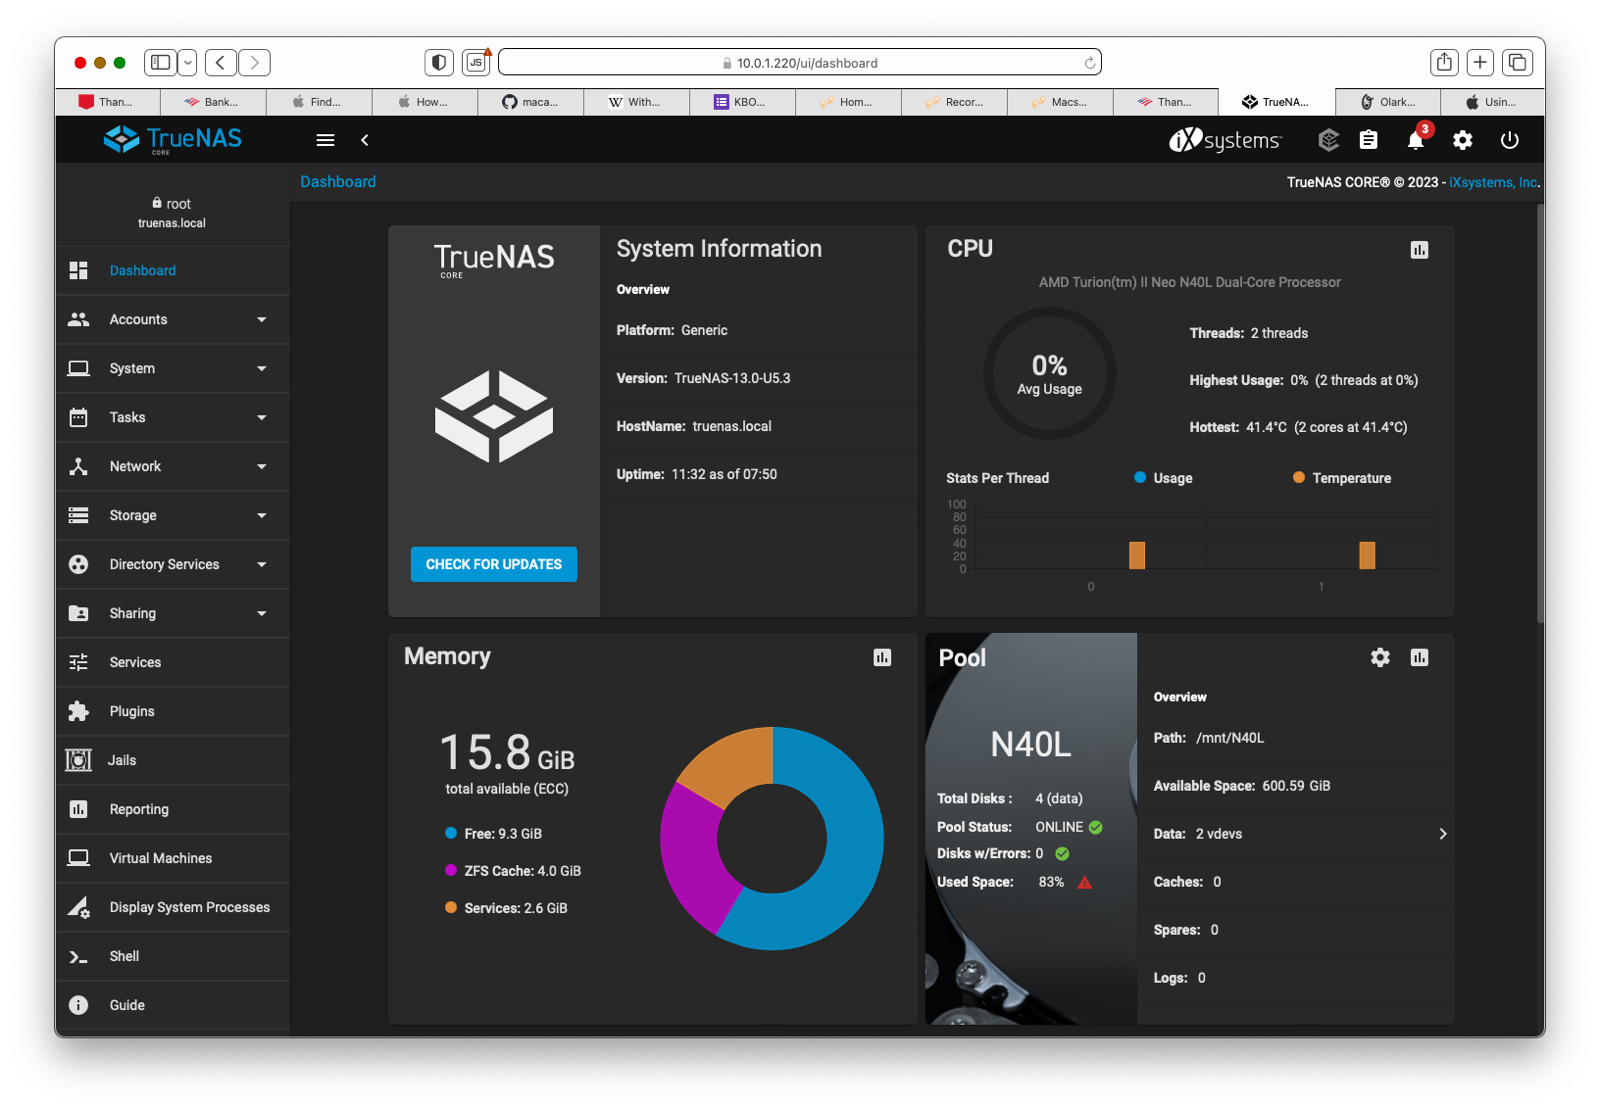This screenshot has width=1600, height=1110.
Task: Open Pool reports chart icon
Action: [x=1419, y=657]
